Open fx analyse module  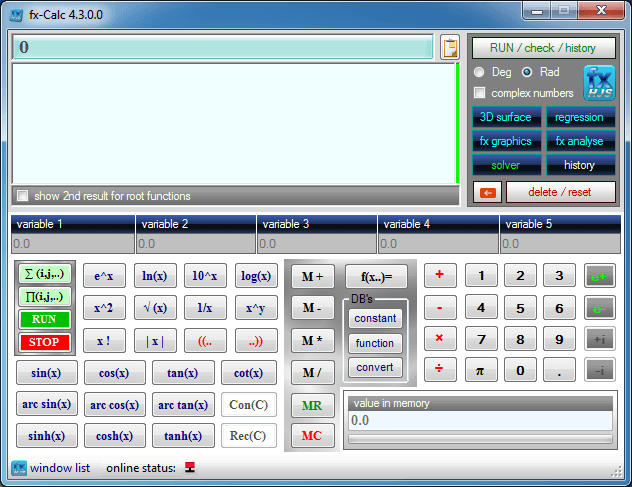click(581, 141)
